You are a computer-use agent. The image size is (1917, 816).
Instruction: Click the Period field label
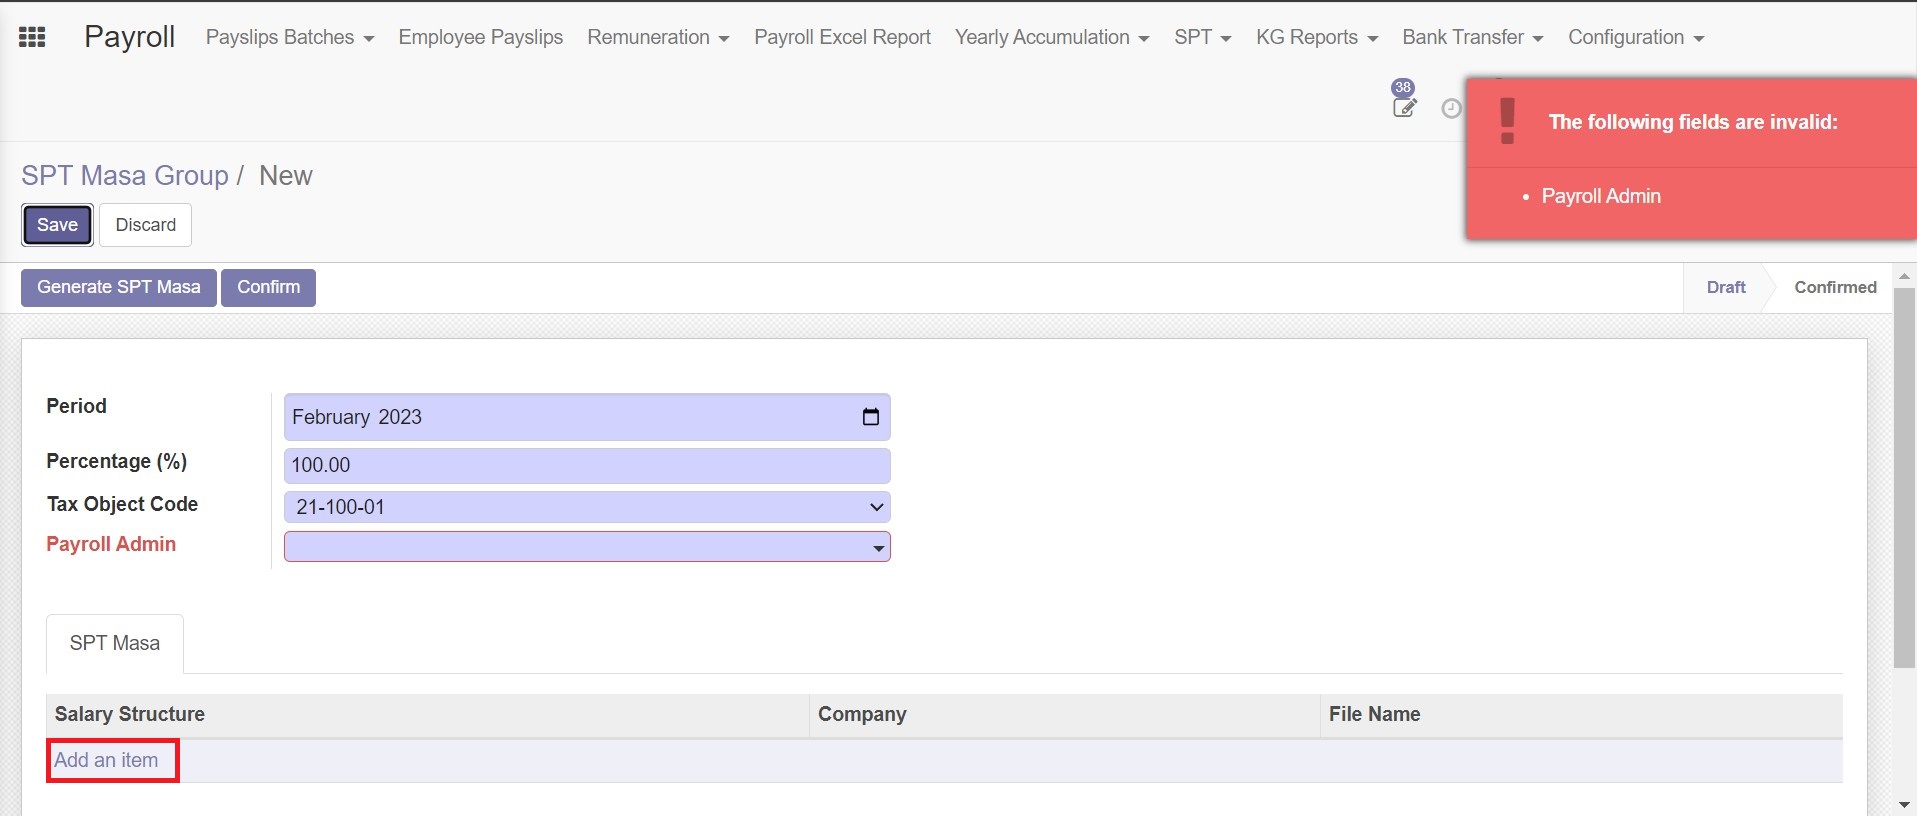tap(76, 406)
